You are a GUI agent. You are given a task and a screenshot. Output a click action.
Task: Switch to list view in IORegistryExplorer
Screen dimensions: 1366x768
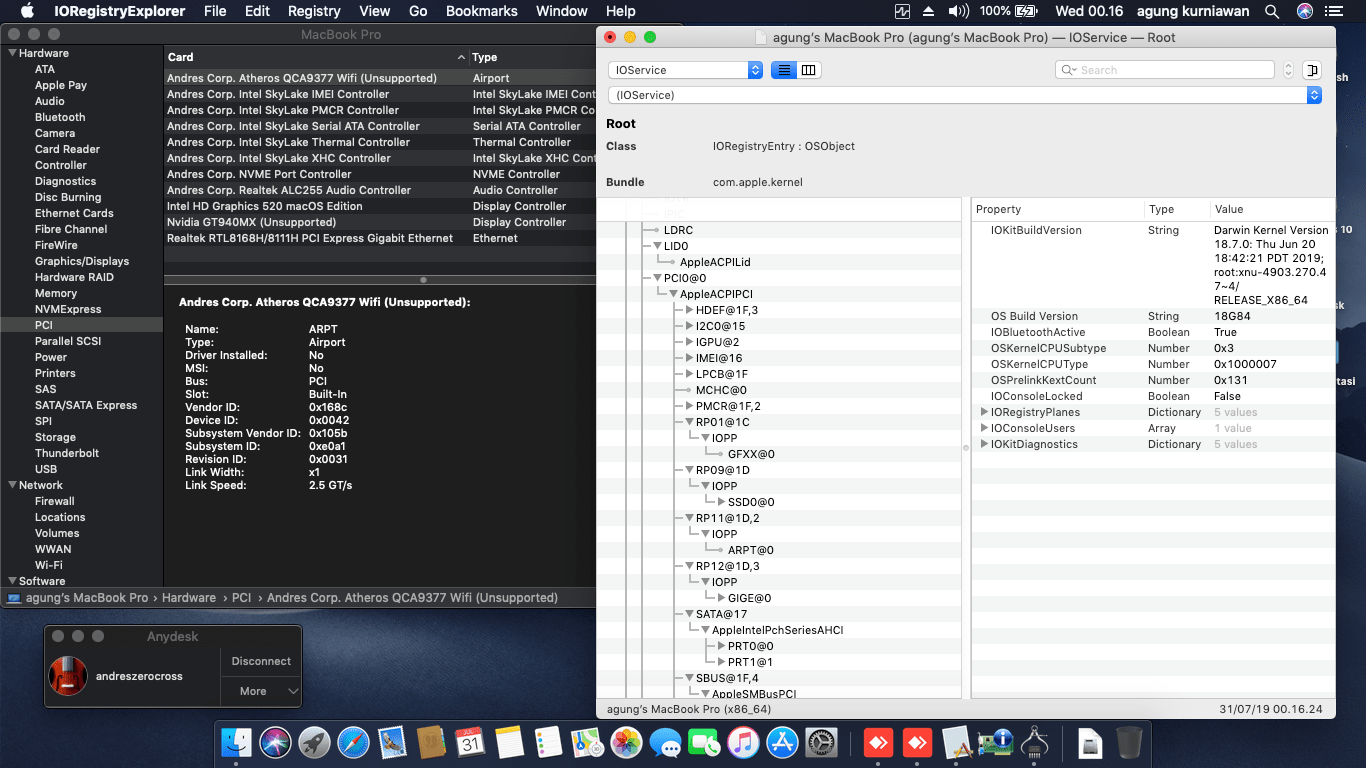(784, 70)
